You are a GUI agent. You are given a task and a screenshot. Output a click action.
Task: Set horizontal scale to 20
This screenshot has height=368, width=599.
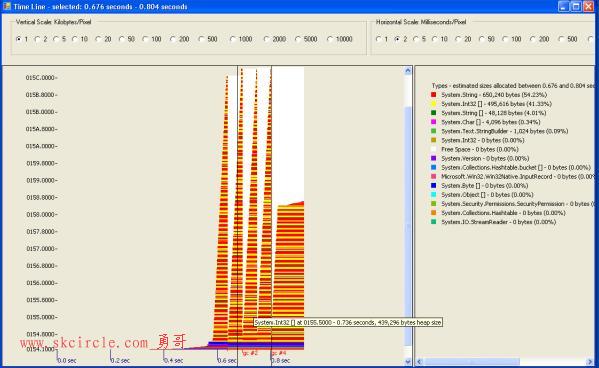click(x=458, y=39)
